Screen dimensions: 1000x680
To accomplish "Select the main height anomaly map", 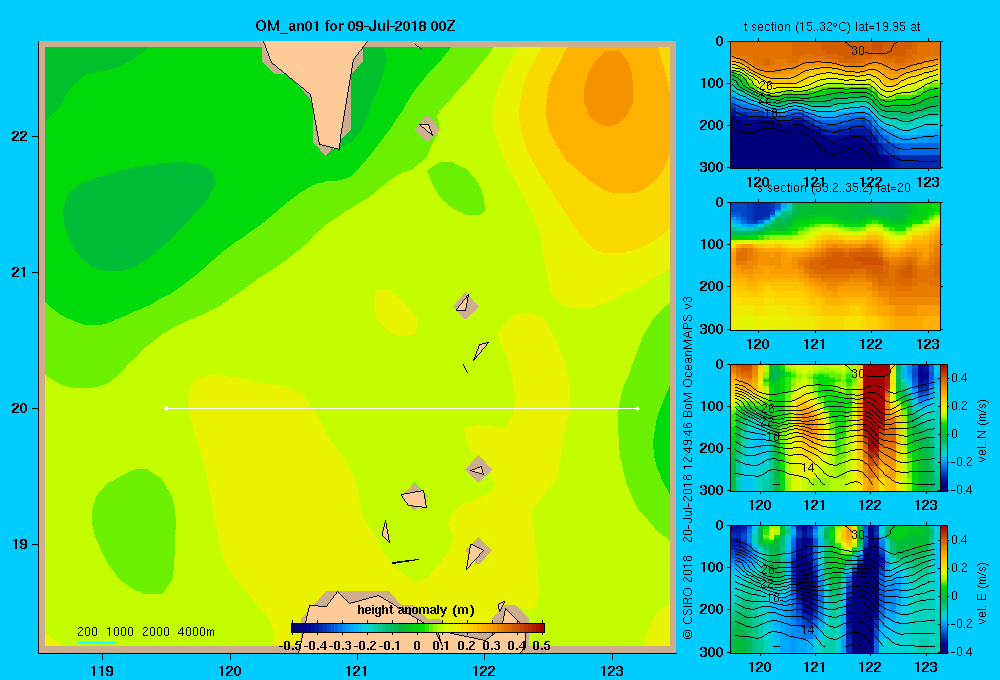I will point(357,347).
